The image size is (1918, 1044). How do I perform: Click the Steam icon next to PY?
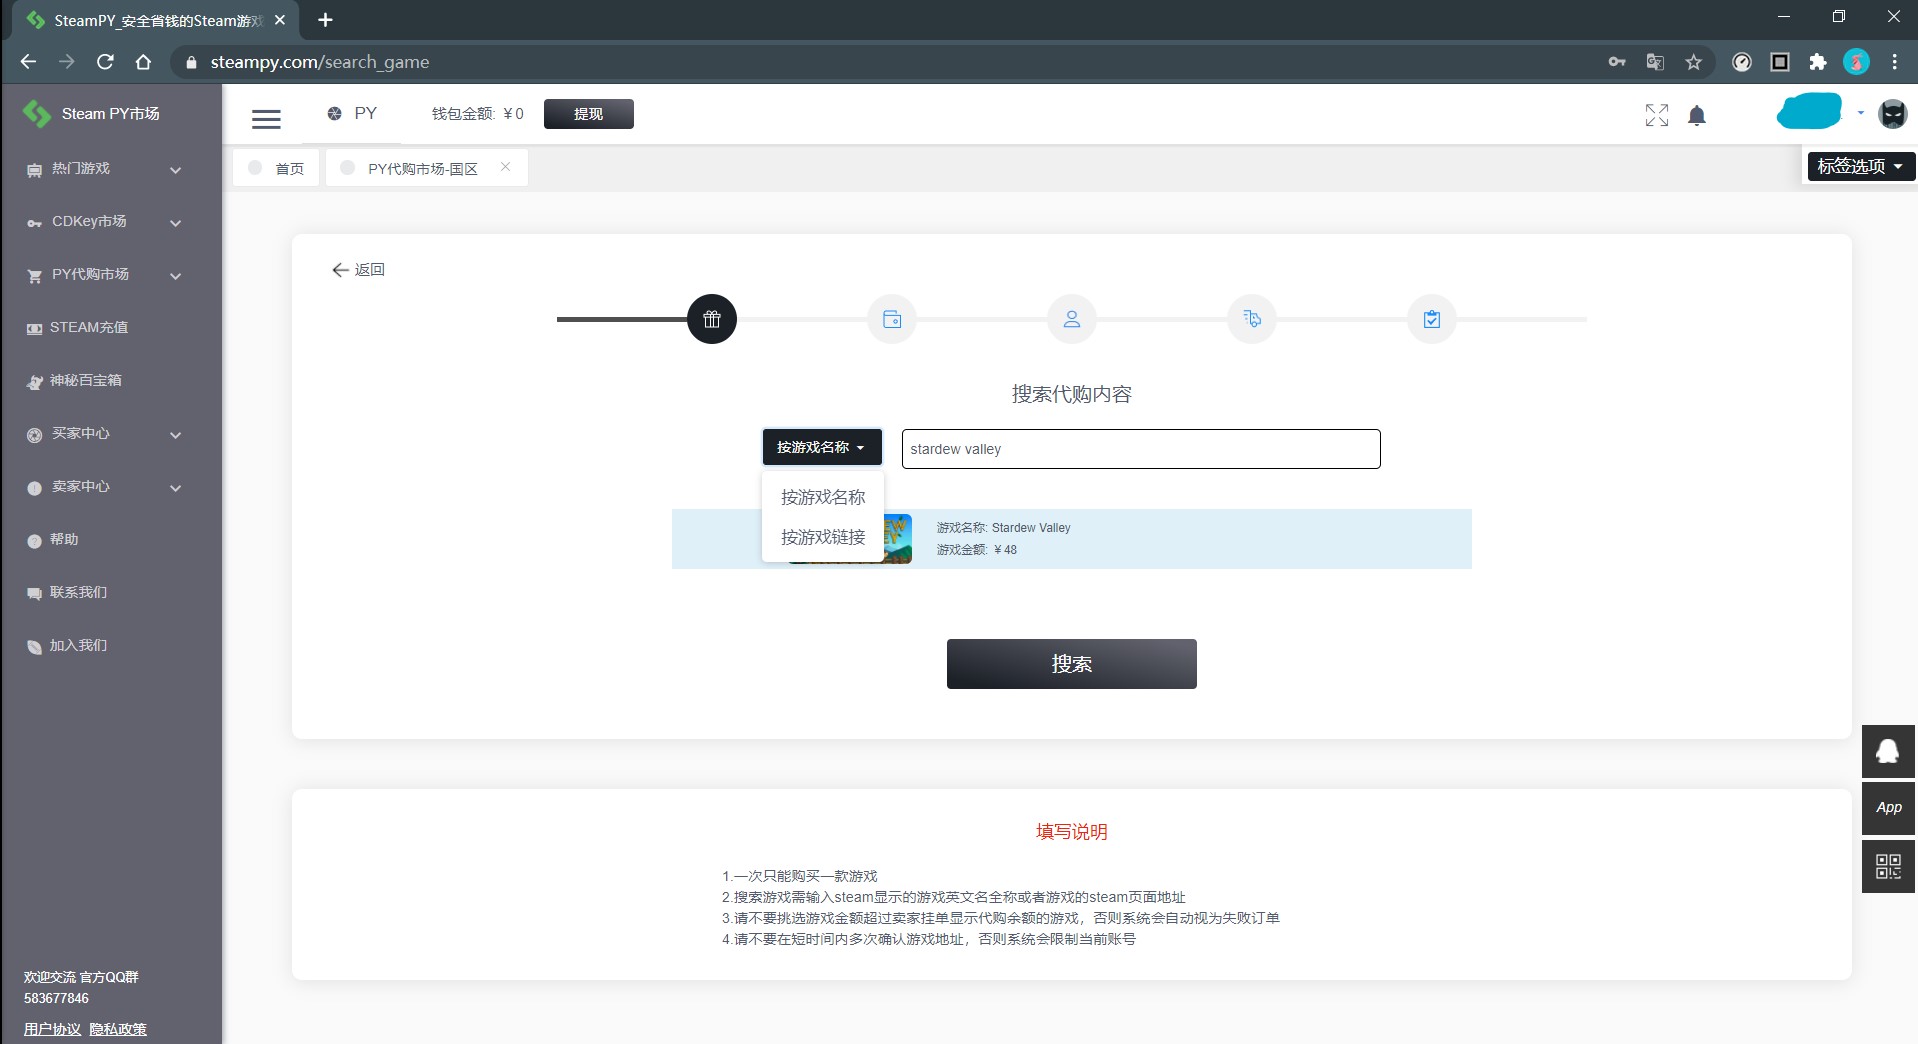(335, 114)
